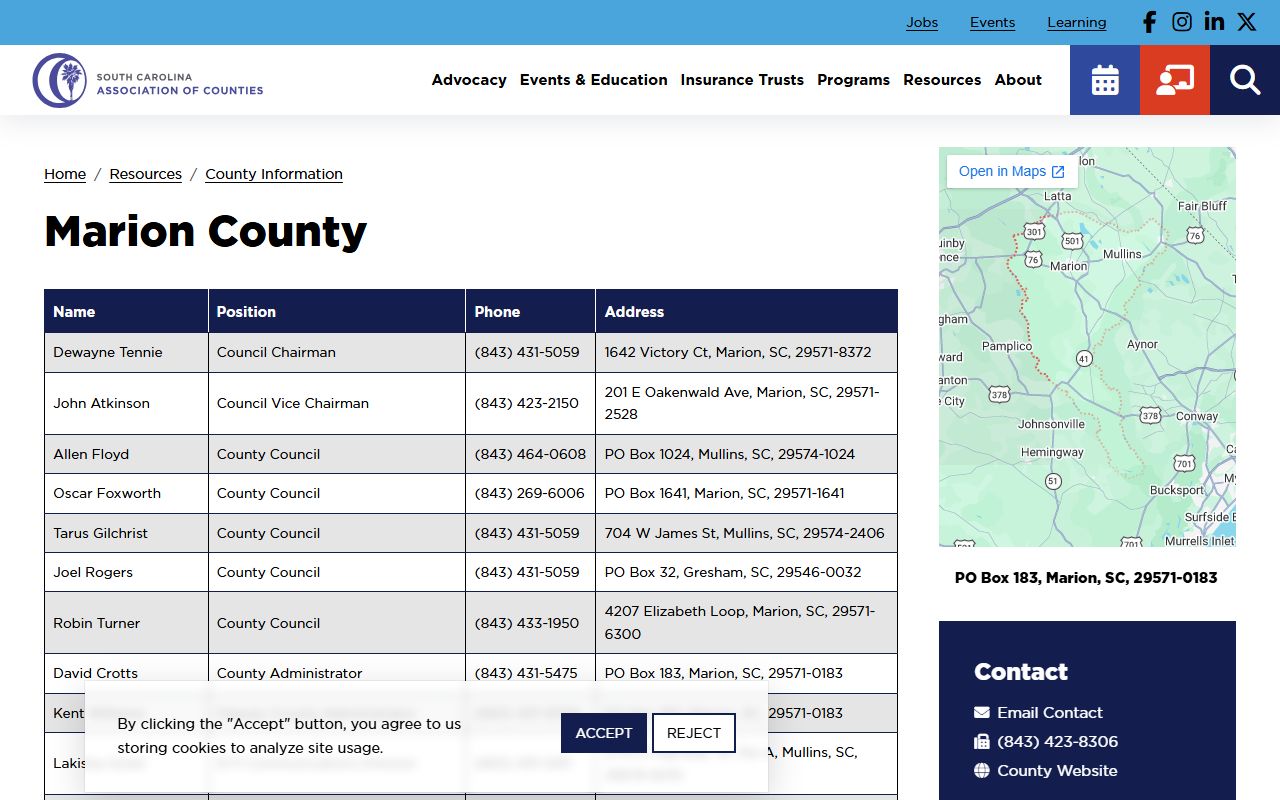This screenshot has height=800, width=1280.
Task: Click address 704 W James St, Mullins
Action: coord(745,534)
